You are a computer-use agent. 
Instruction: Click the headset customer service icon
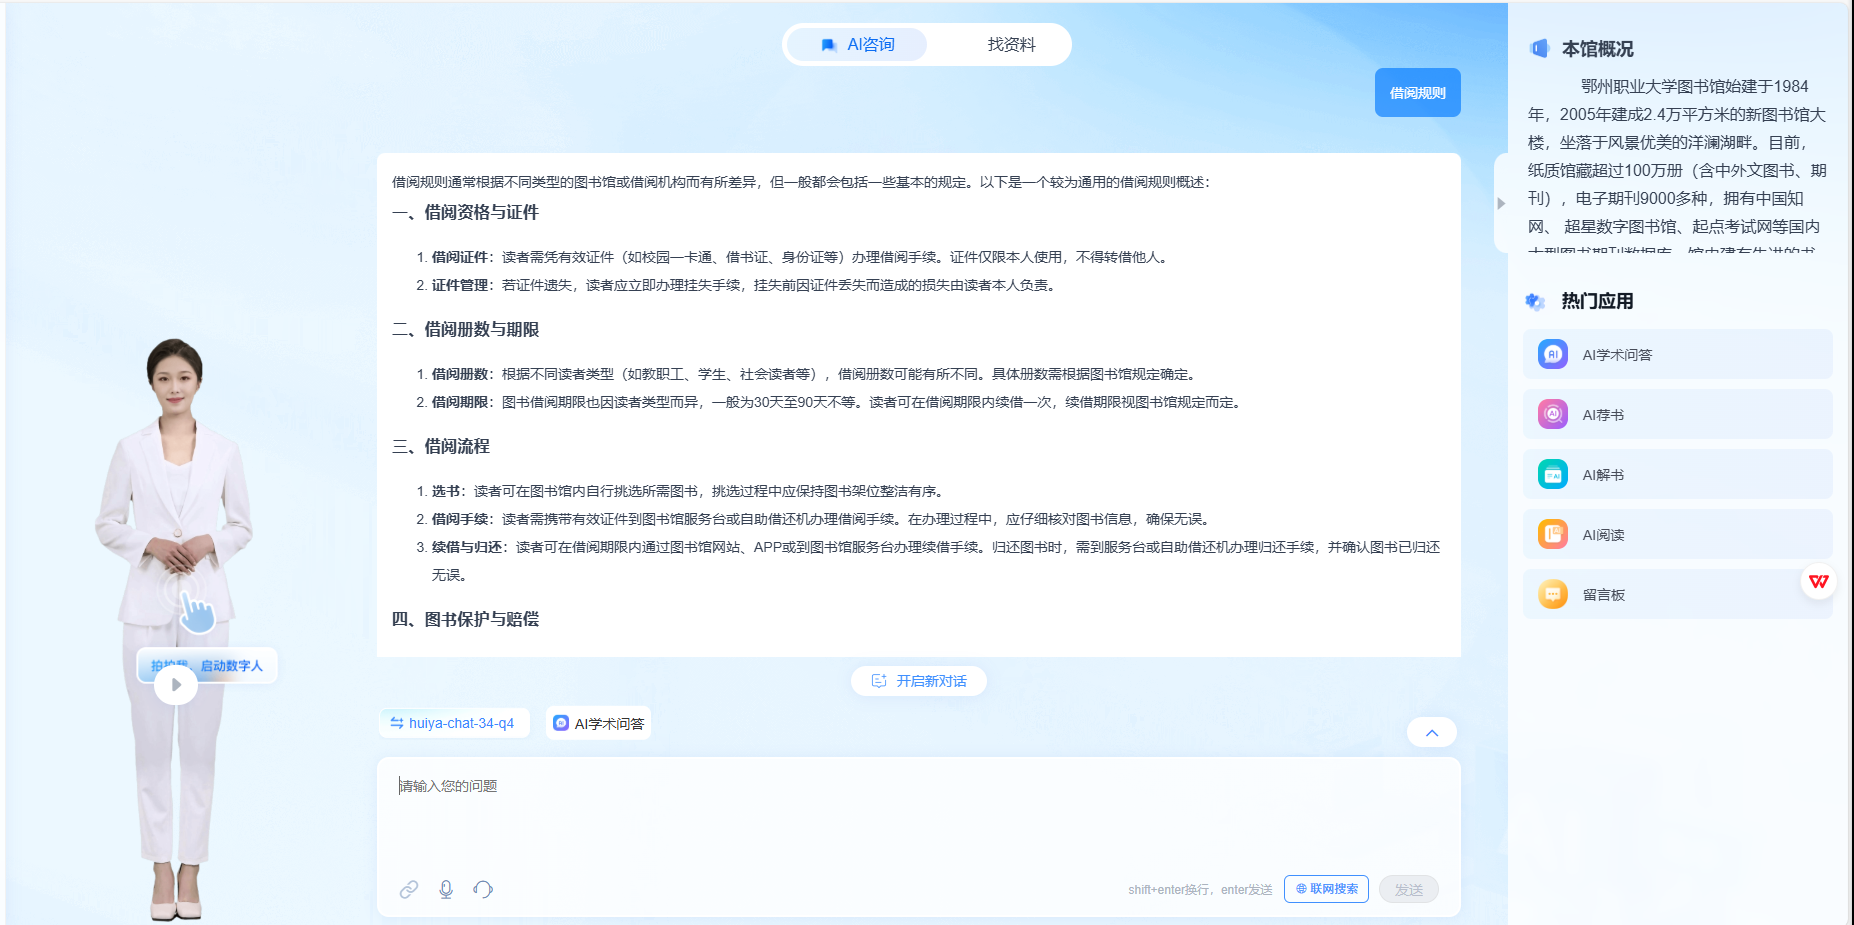(x=483, y=889)
